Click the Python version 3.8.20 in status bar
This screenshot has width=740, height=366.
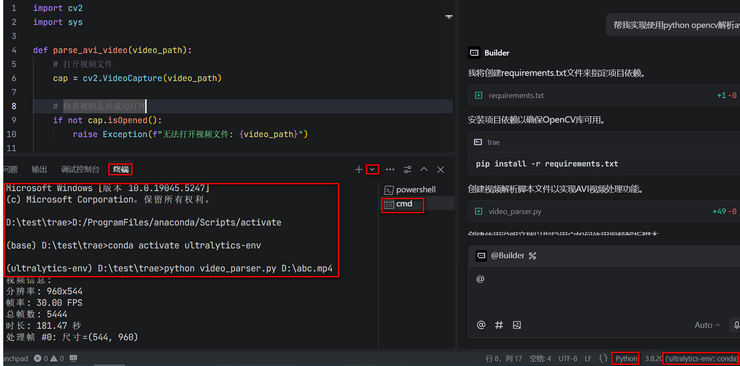pyautogui.click(x=653, y=358)
